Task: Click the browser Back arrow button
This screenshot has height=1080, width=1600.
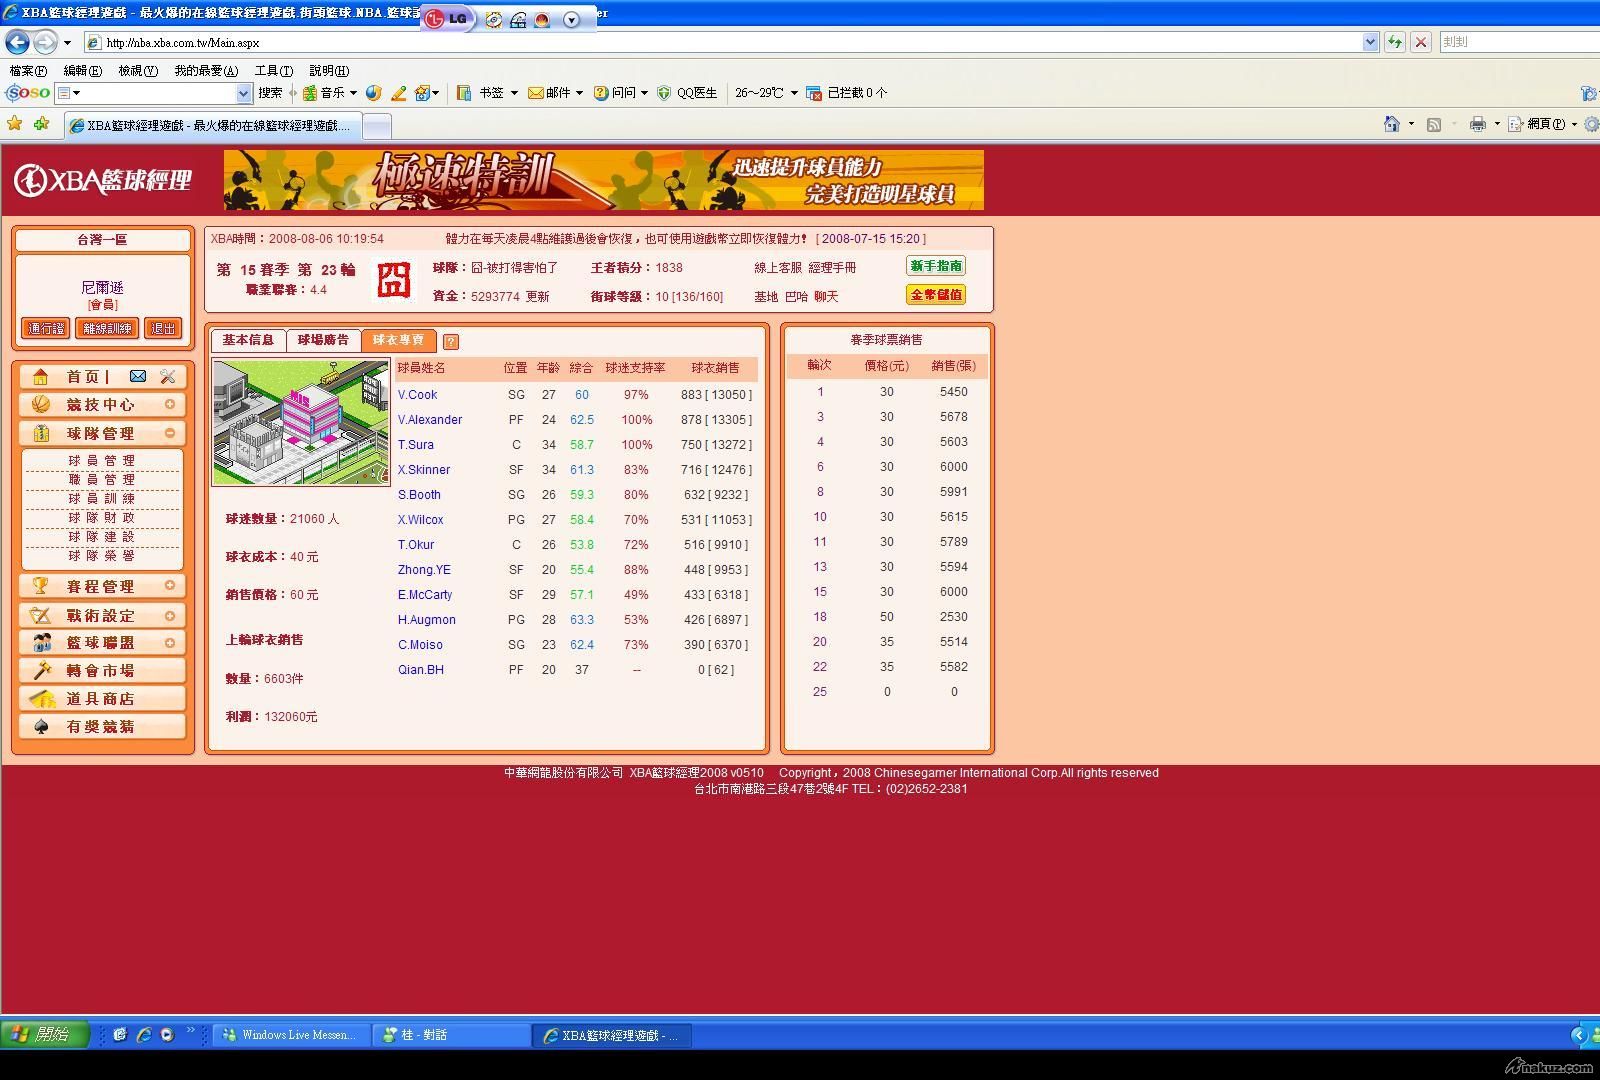Action: point(18,42)
